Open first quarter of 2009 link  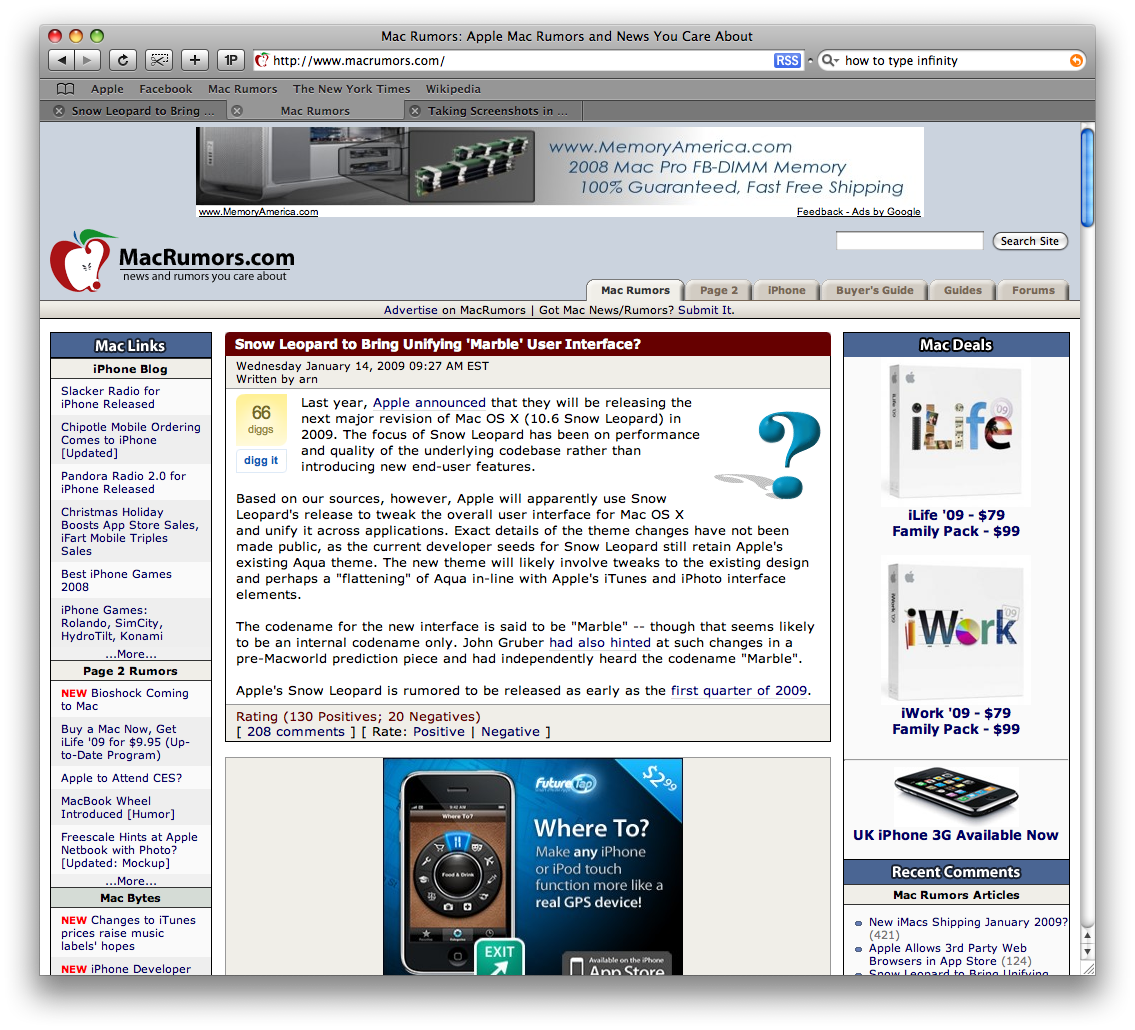(739, 691)
